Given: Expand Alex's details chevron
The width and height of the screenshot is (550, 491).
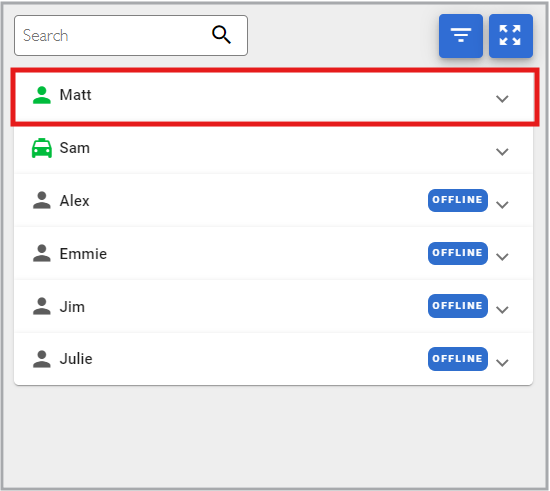Looking at the screenshot, I should click(x=502, y=204).
